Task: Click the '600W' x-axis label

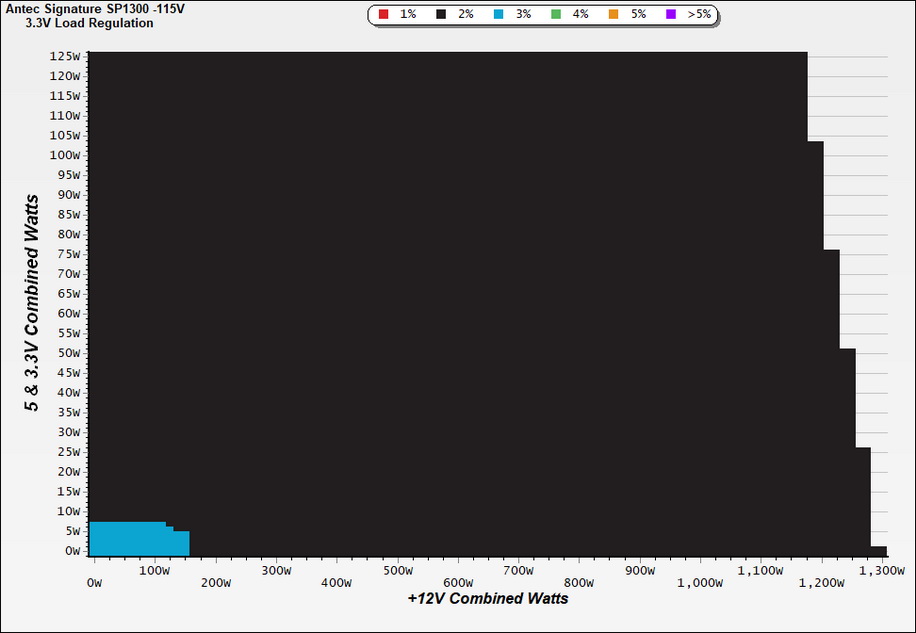Action: click(458, 583)
